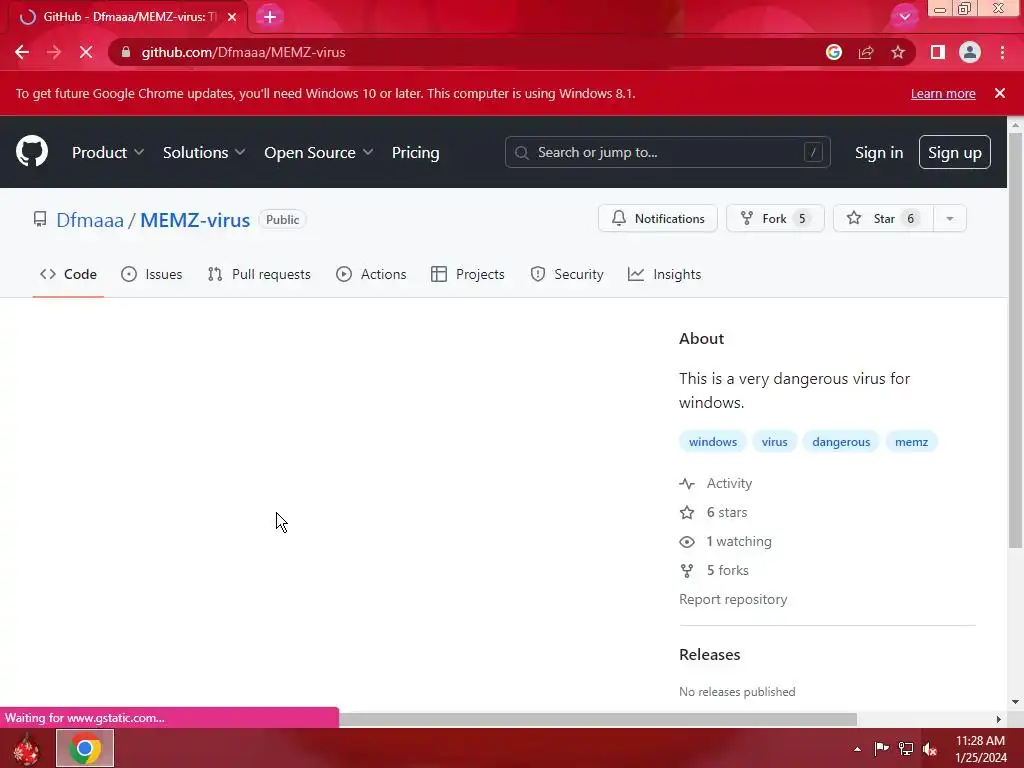
Task: Click Sign in
Action: tap(879, 152)
